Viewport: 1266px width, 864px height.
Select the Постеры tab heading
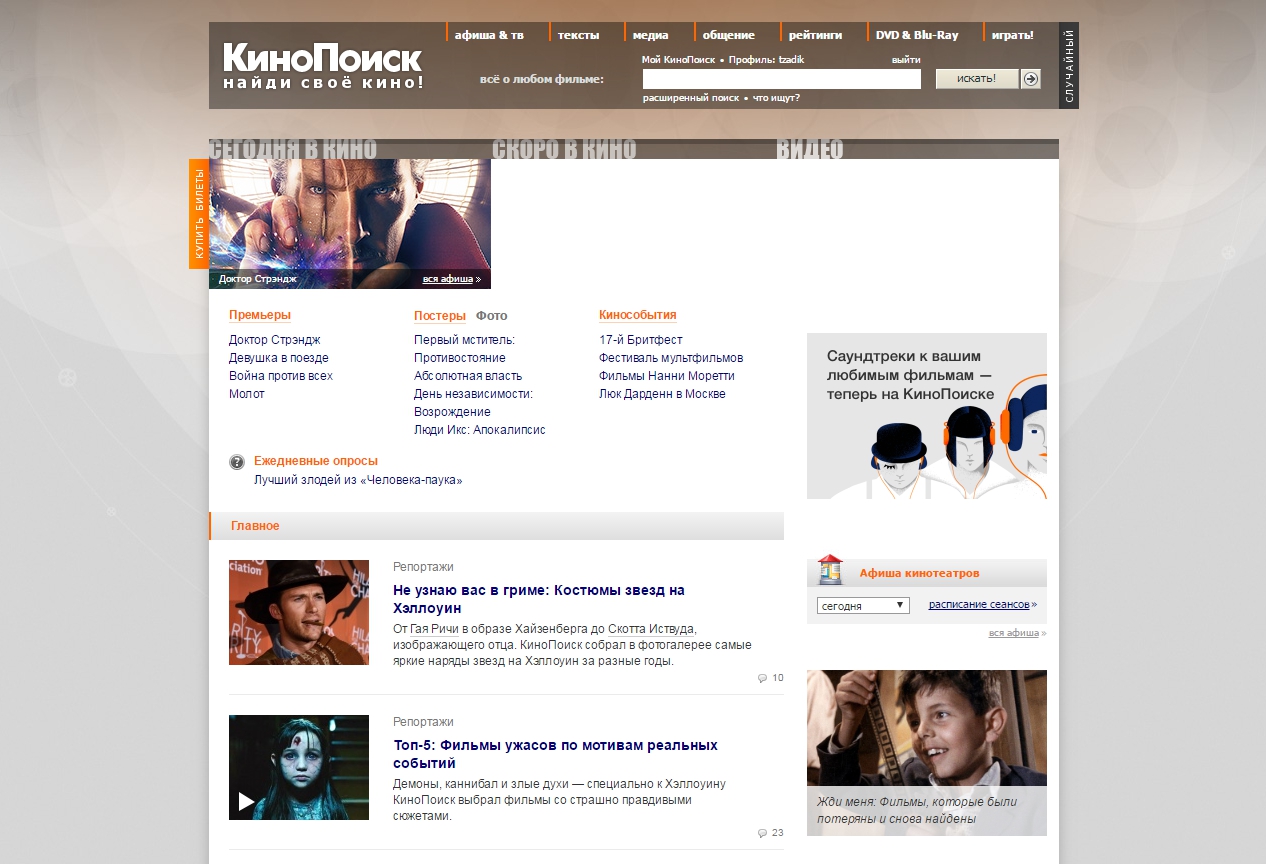pos(440,316)
